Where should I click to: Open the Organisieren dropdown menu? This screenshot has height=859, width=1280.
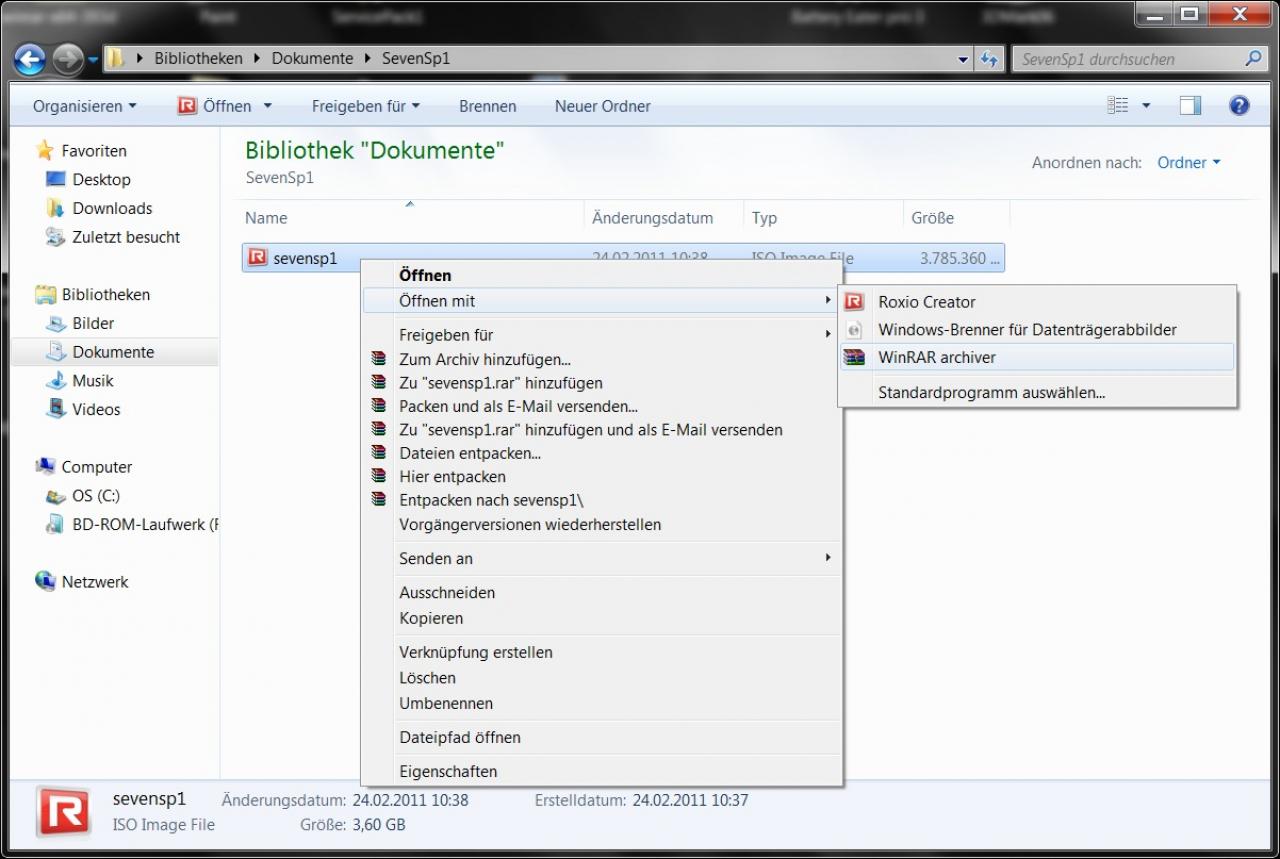tap(84, 106)
